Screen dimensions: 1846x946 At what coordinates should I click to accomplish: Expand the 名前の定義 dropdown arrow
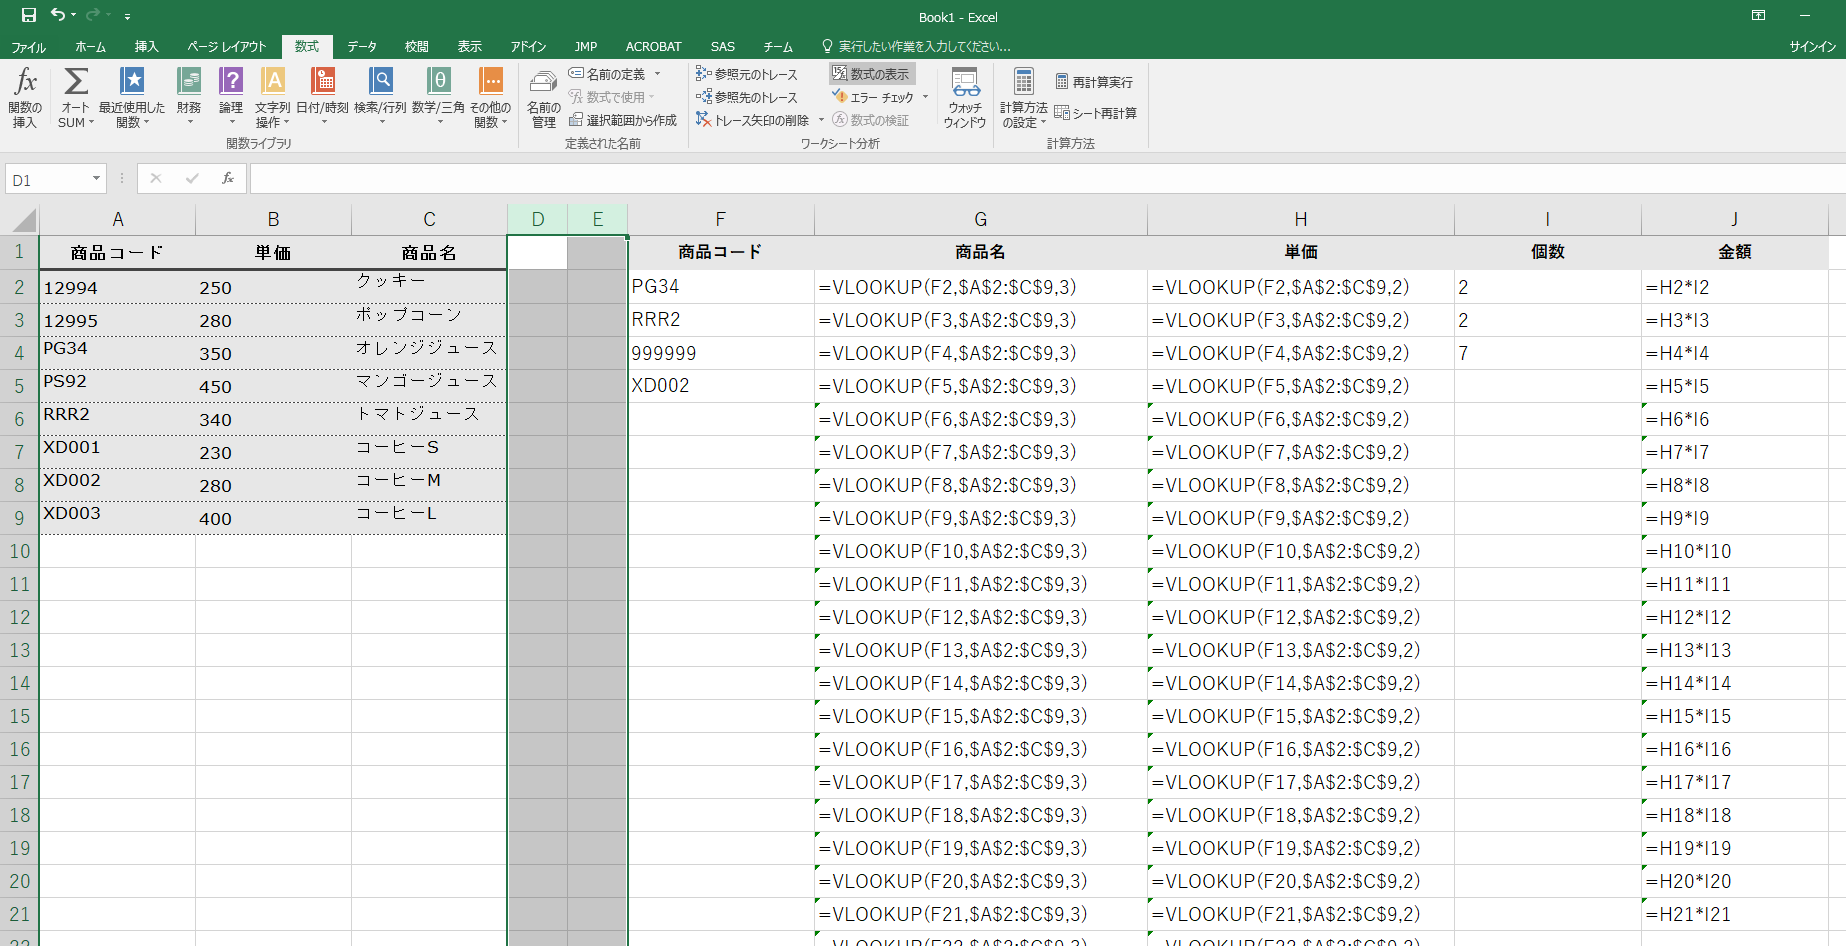(x=657, y=74)
